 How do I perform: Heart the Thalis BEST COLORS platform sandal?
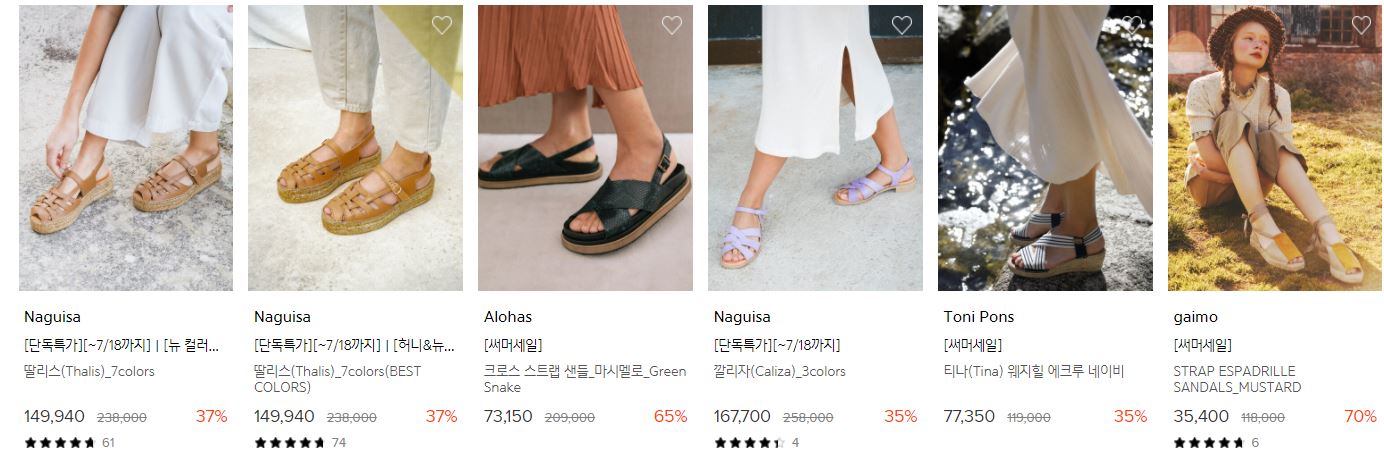click(x=442, y=25)
